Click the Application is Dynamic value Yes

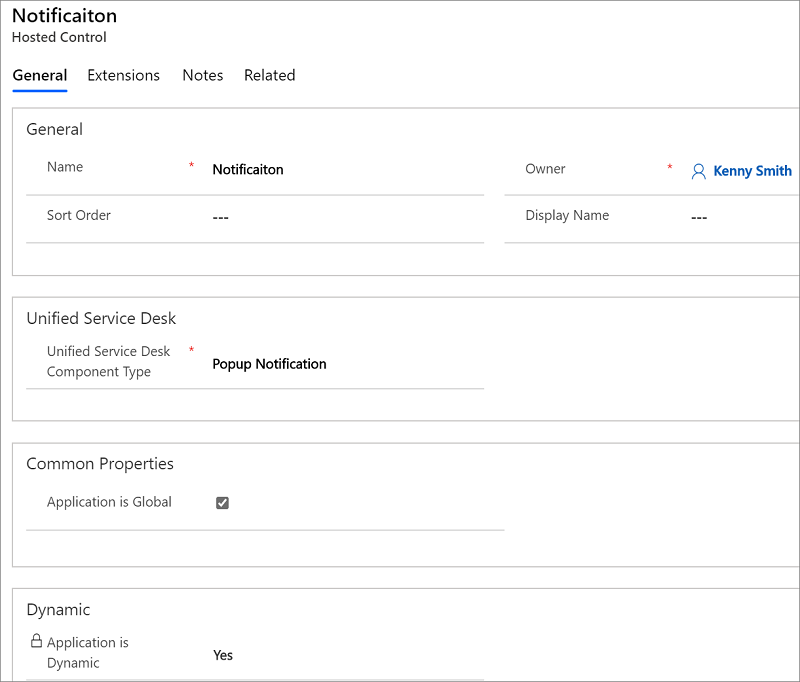pyautogui.click(x=223, y=655)
